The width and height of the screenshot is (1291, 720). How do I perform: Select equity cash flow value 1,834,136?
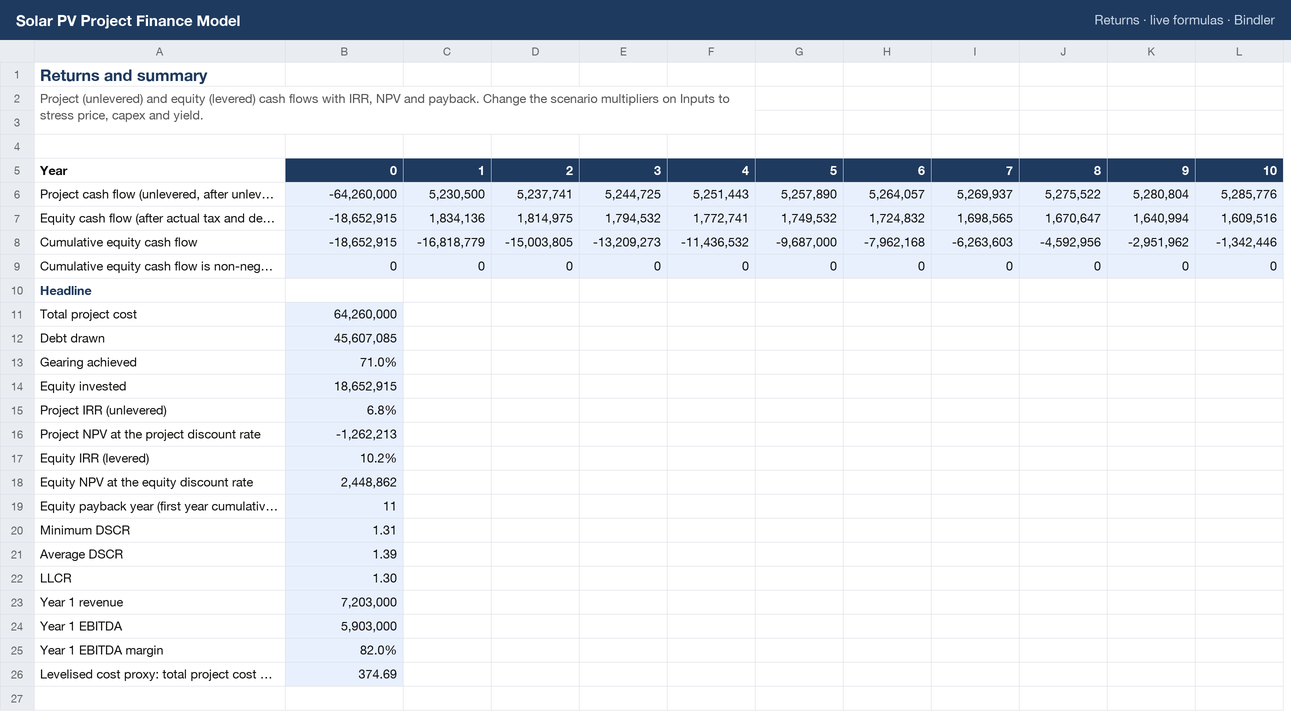[447, 218]
